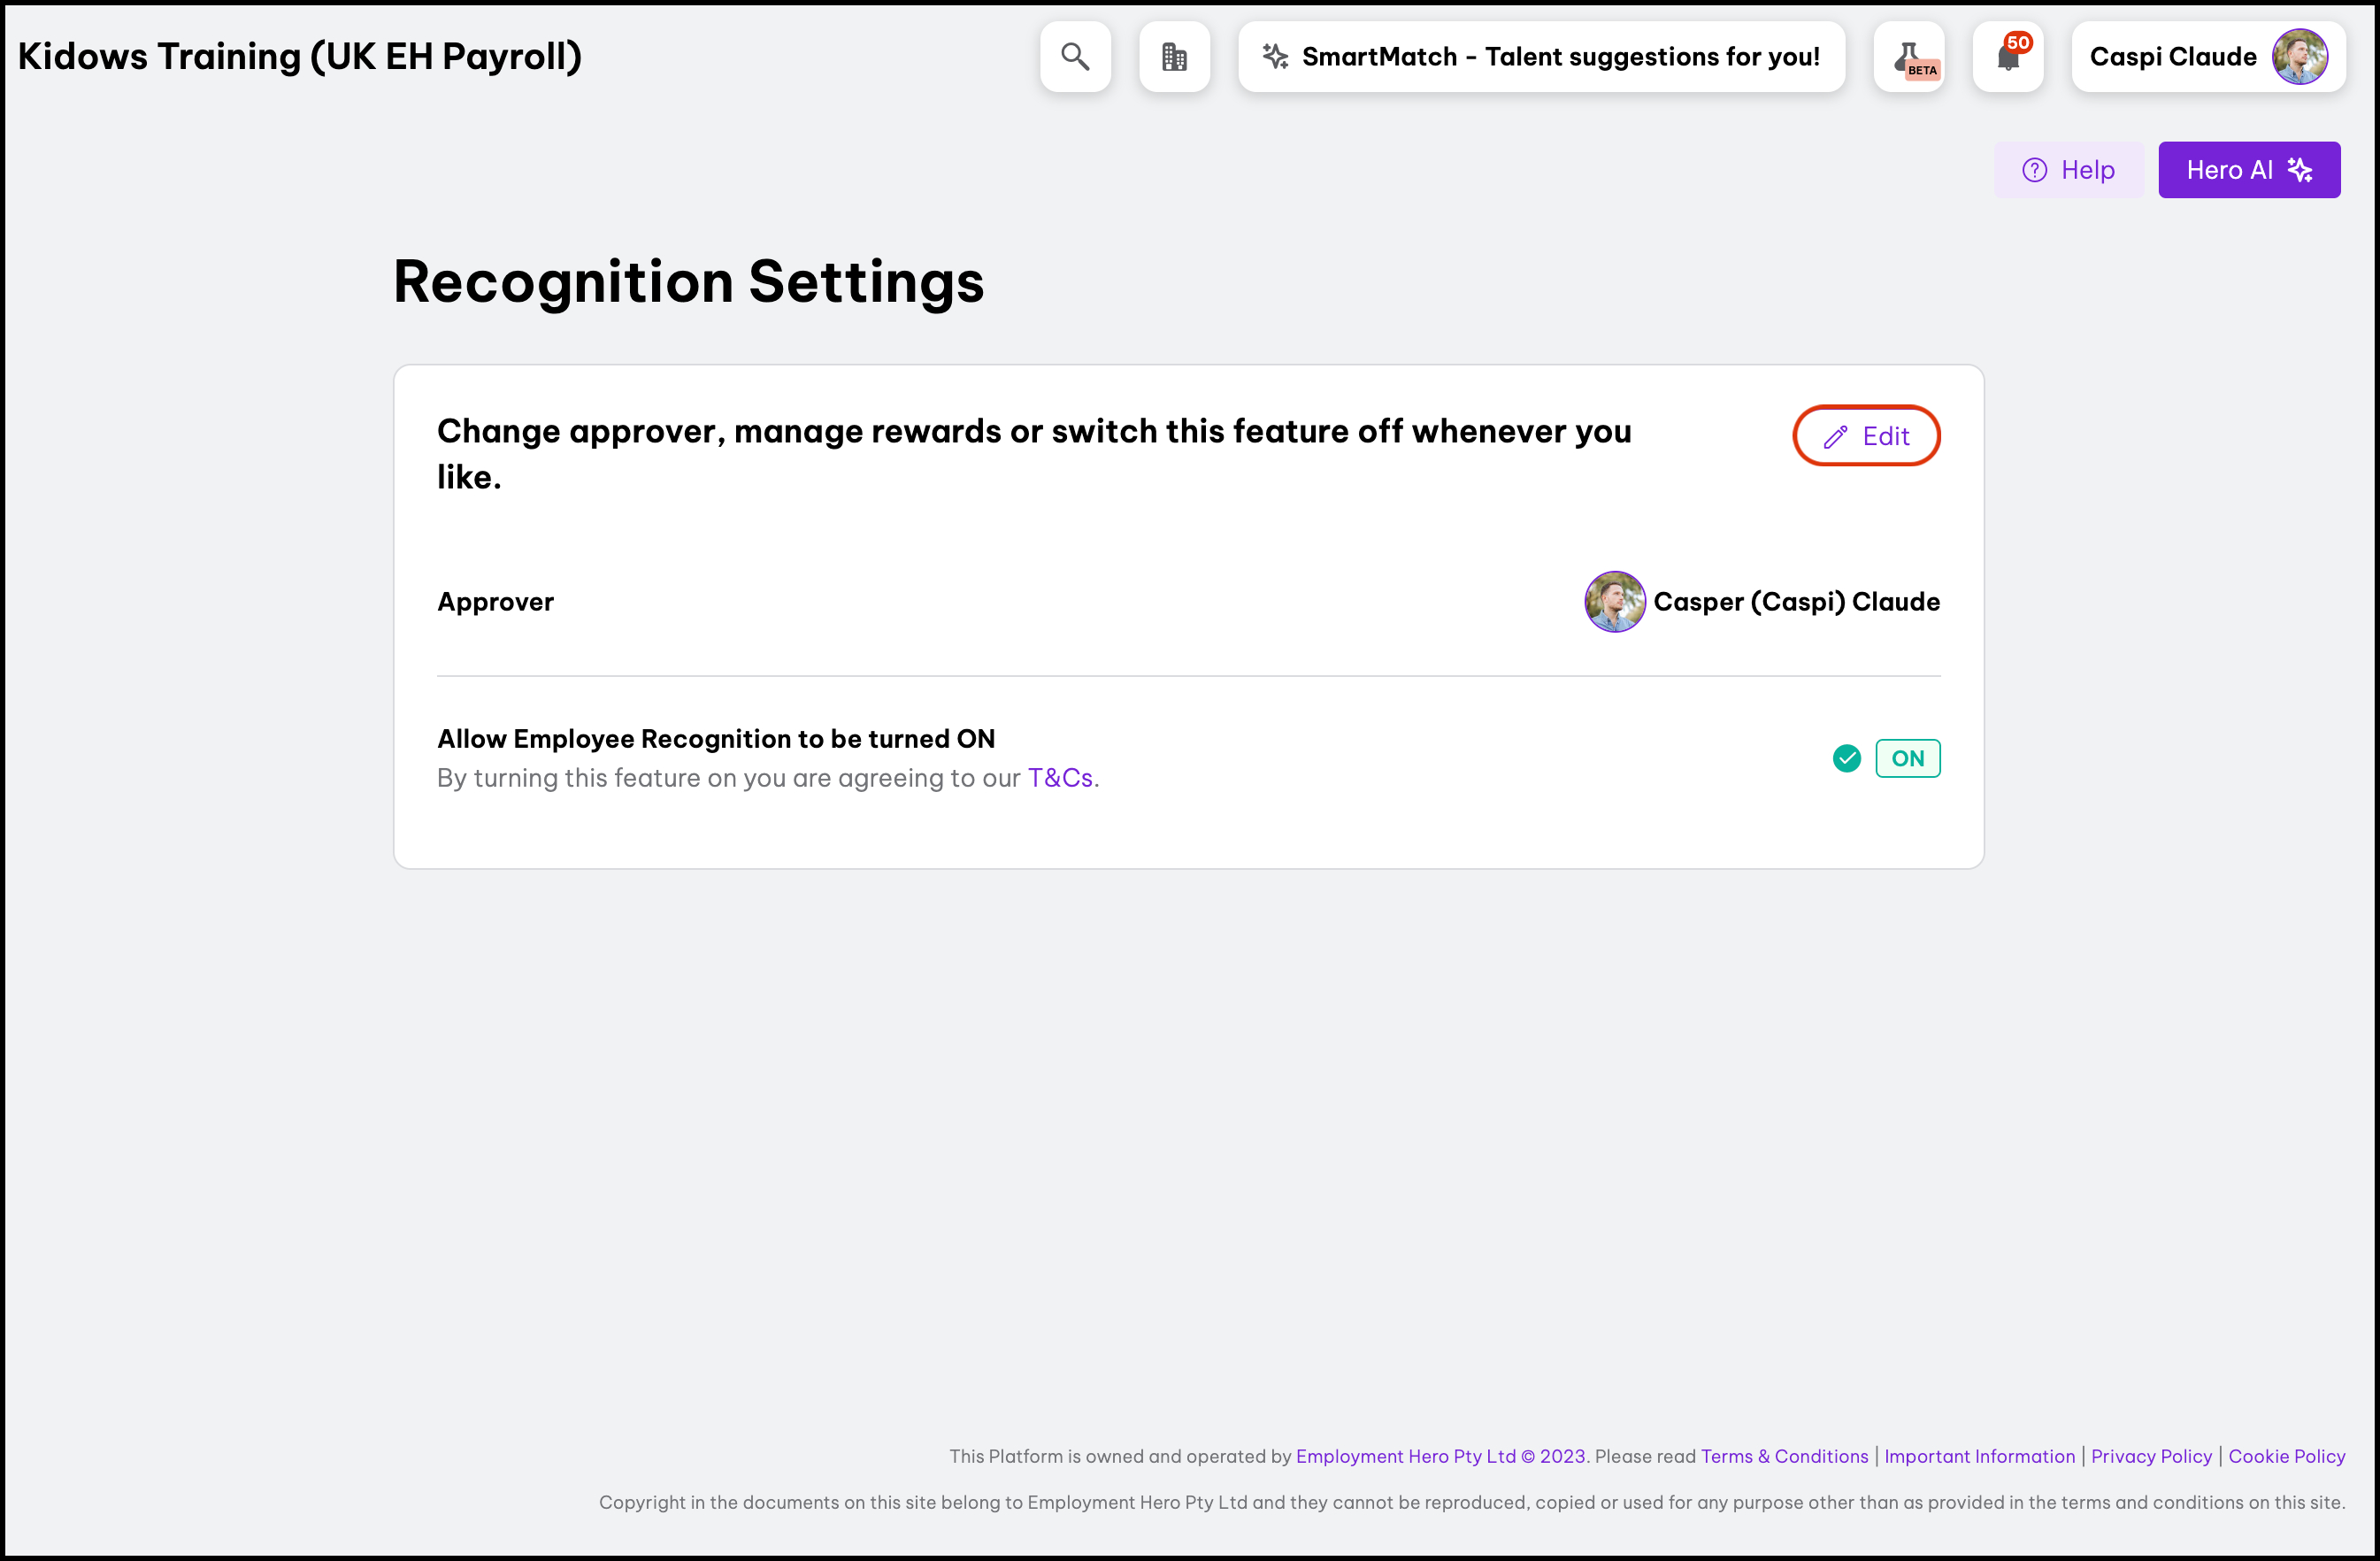Click the green checkmark status icon
The height and width of the screenshot is (1561, 2380).
[x=1847, y=759]
